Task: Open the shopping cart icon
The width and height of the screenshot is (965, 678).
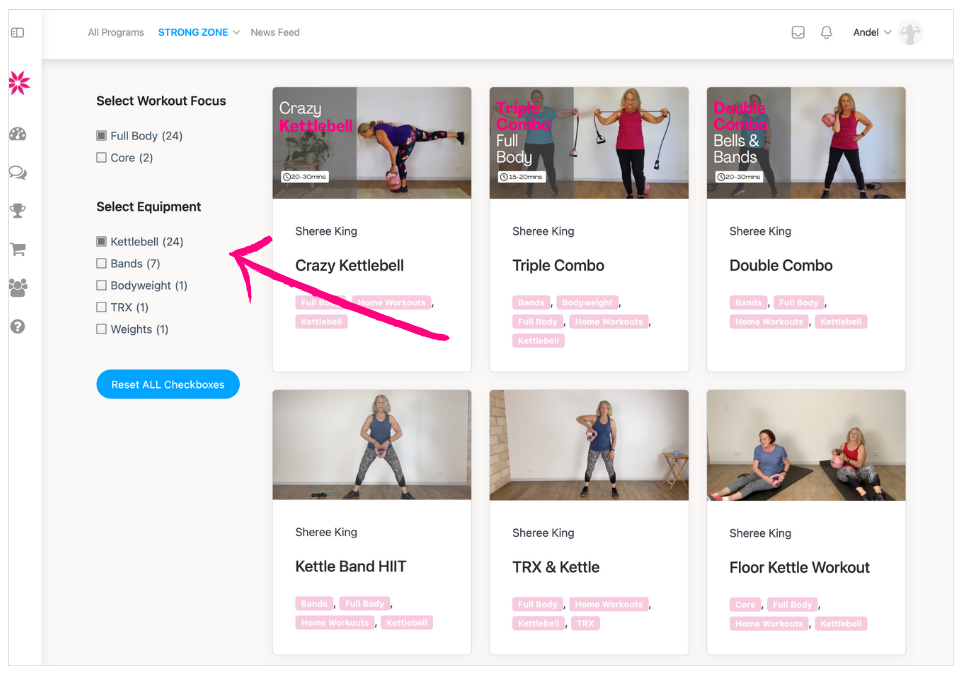Action: pos(17,249)
